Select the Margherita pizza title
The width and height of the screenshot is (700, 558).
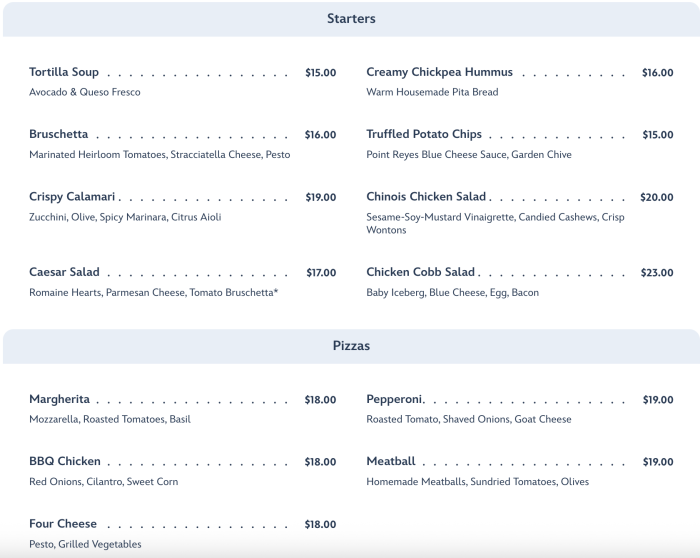coord(59,400)
